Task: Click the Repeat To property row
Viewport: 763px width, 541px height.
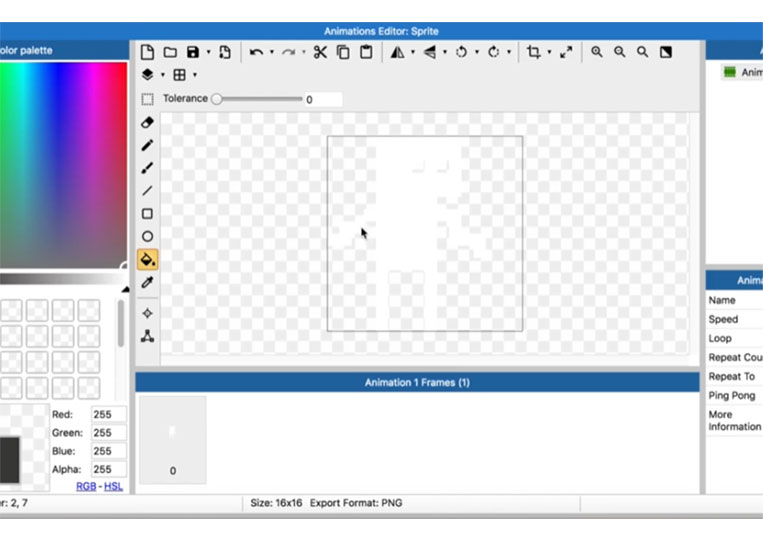Action: [x=734, y=377]
